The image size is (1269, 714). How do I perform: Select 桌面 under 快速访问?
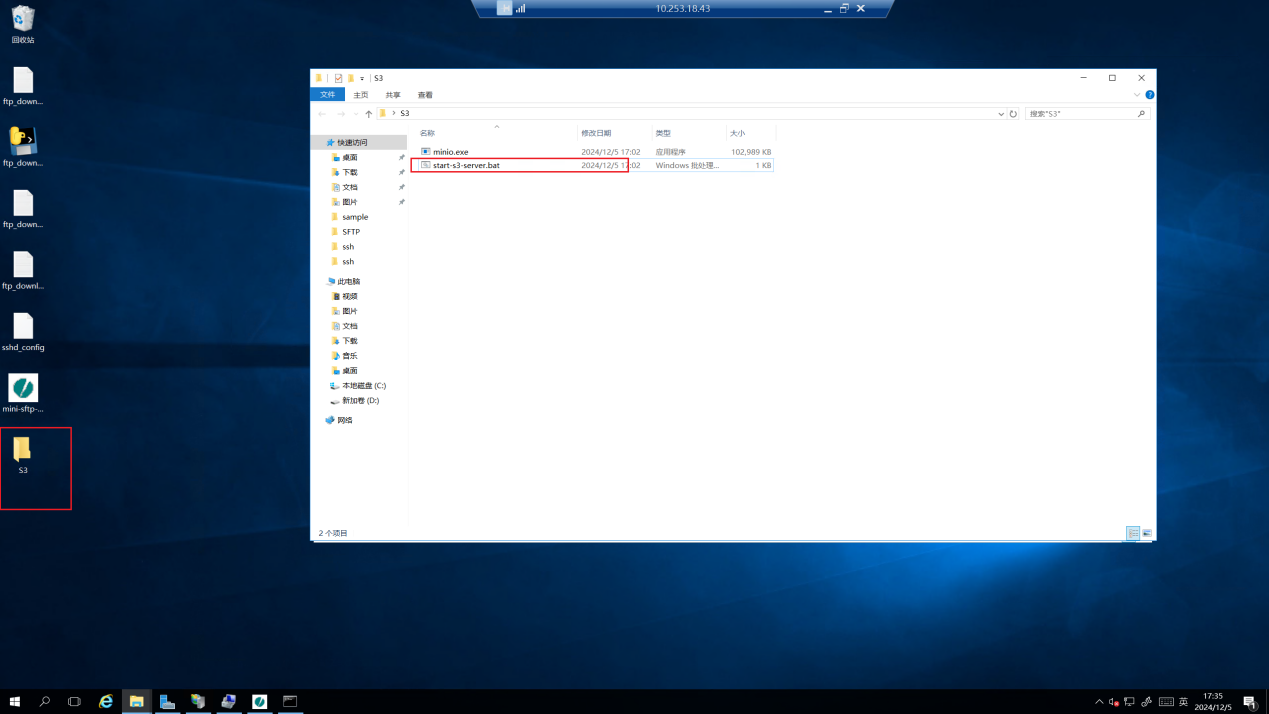349,158
